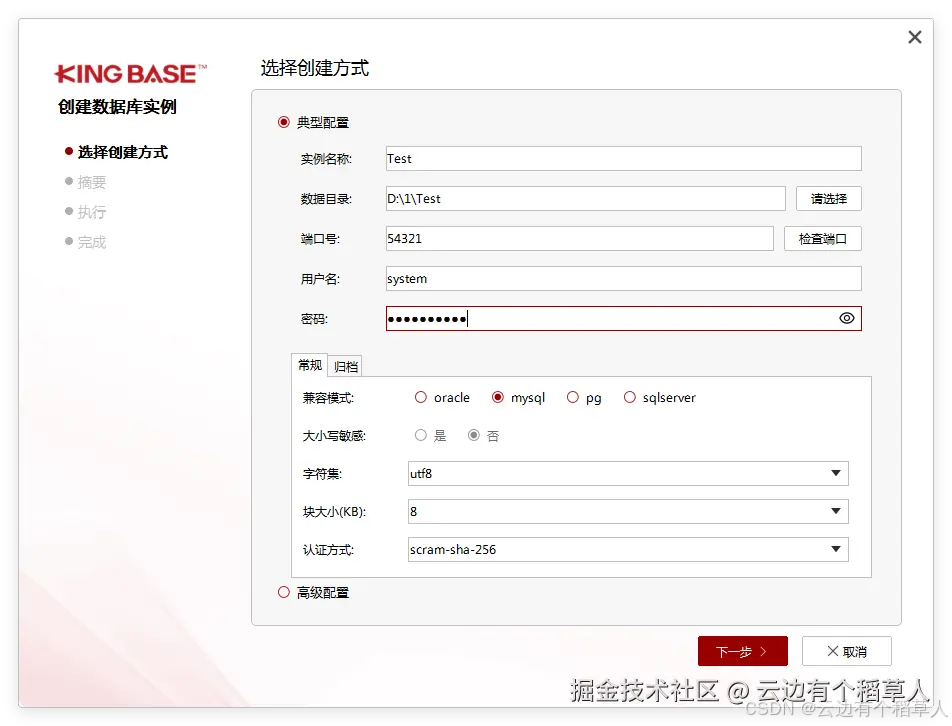This screenshot has width=952, height=726.
Task: Enable 是 for case sensitivity
Action: [421, 434]
